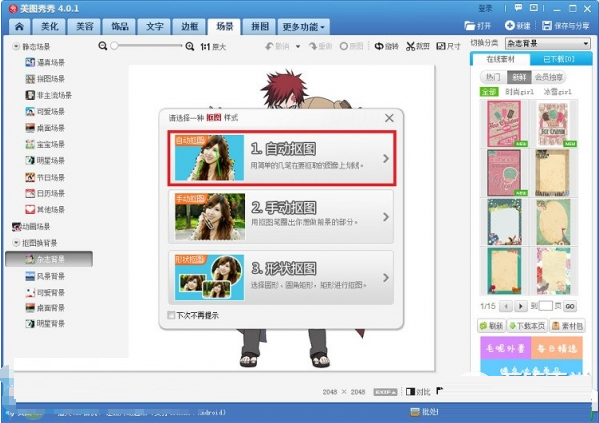Select the 会员独享 filter toggle

[549, 77]
